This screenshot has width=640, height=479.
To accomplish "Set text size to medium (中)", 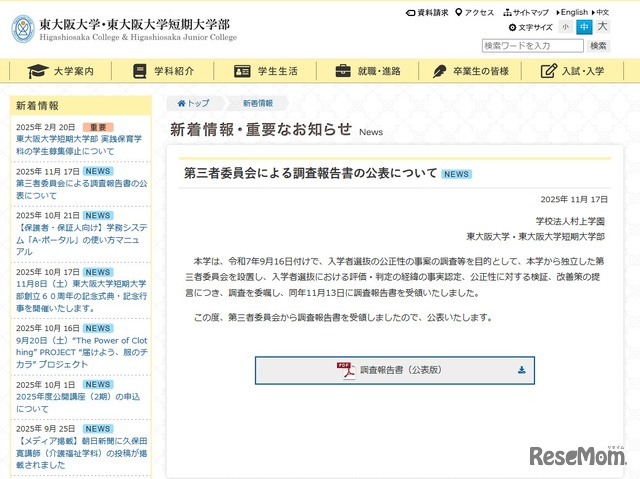I will (x=584, y=27).
